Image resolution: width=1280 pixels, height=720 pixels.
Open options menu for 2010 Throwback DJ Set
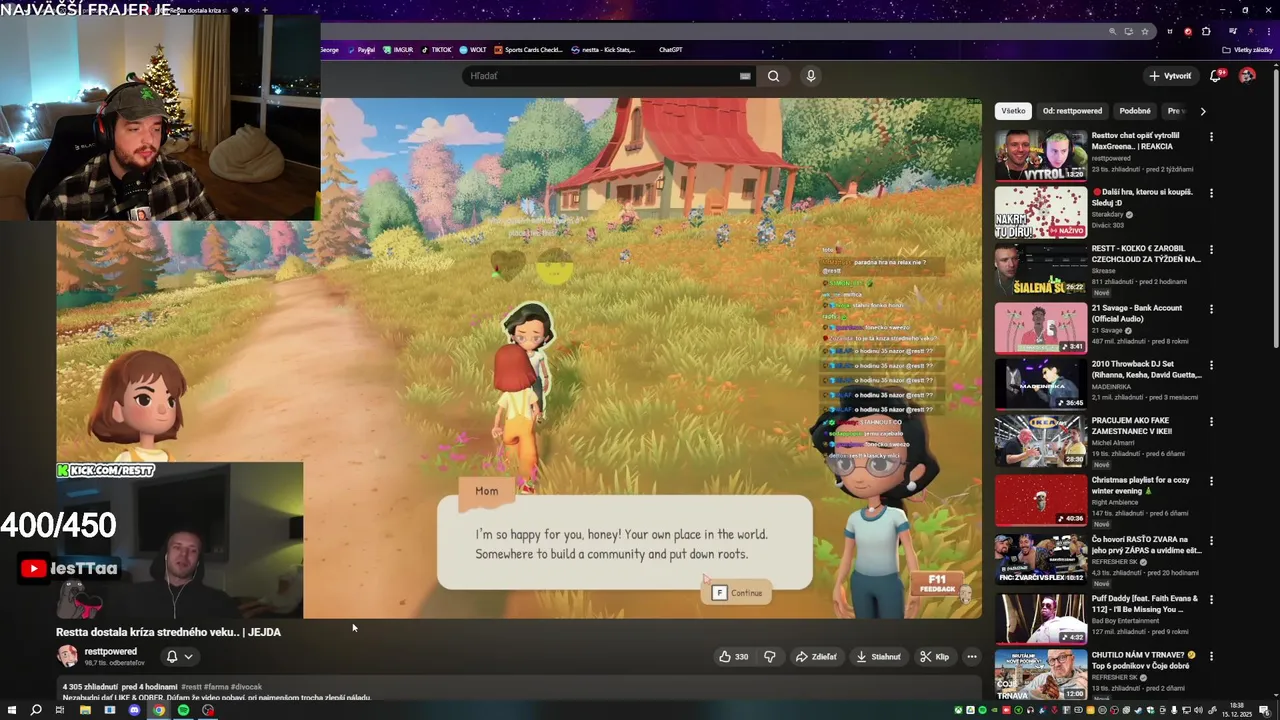[1211, 365]
